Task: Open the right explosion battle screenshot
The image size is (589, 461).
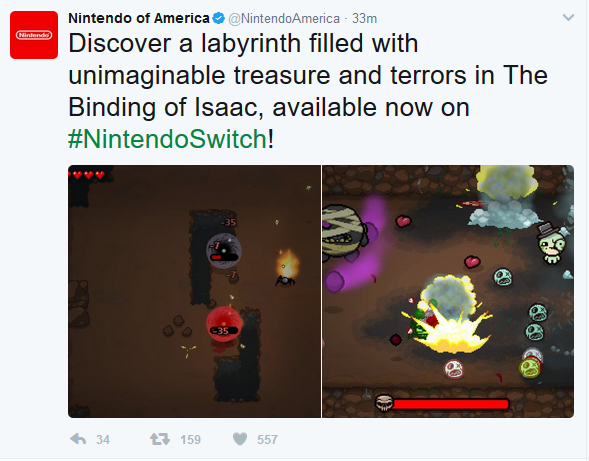Action: 448,291
